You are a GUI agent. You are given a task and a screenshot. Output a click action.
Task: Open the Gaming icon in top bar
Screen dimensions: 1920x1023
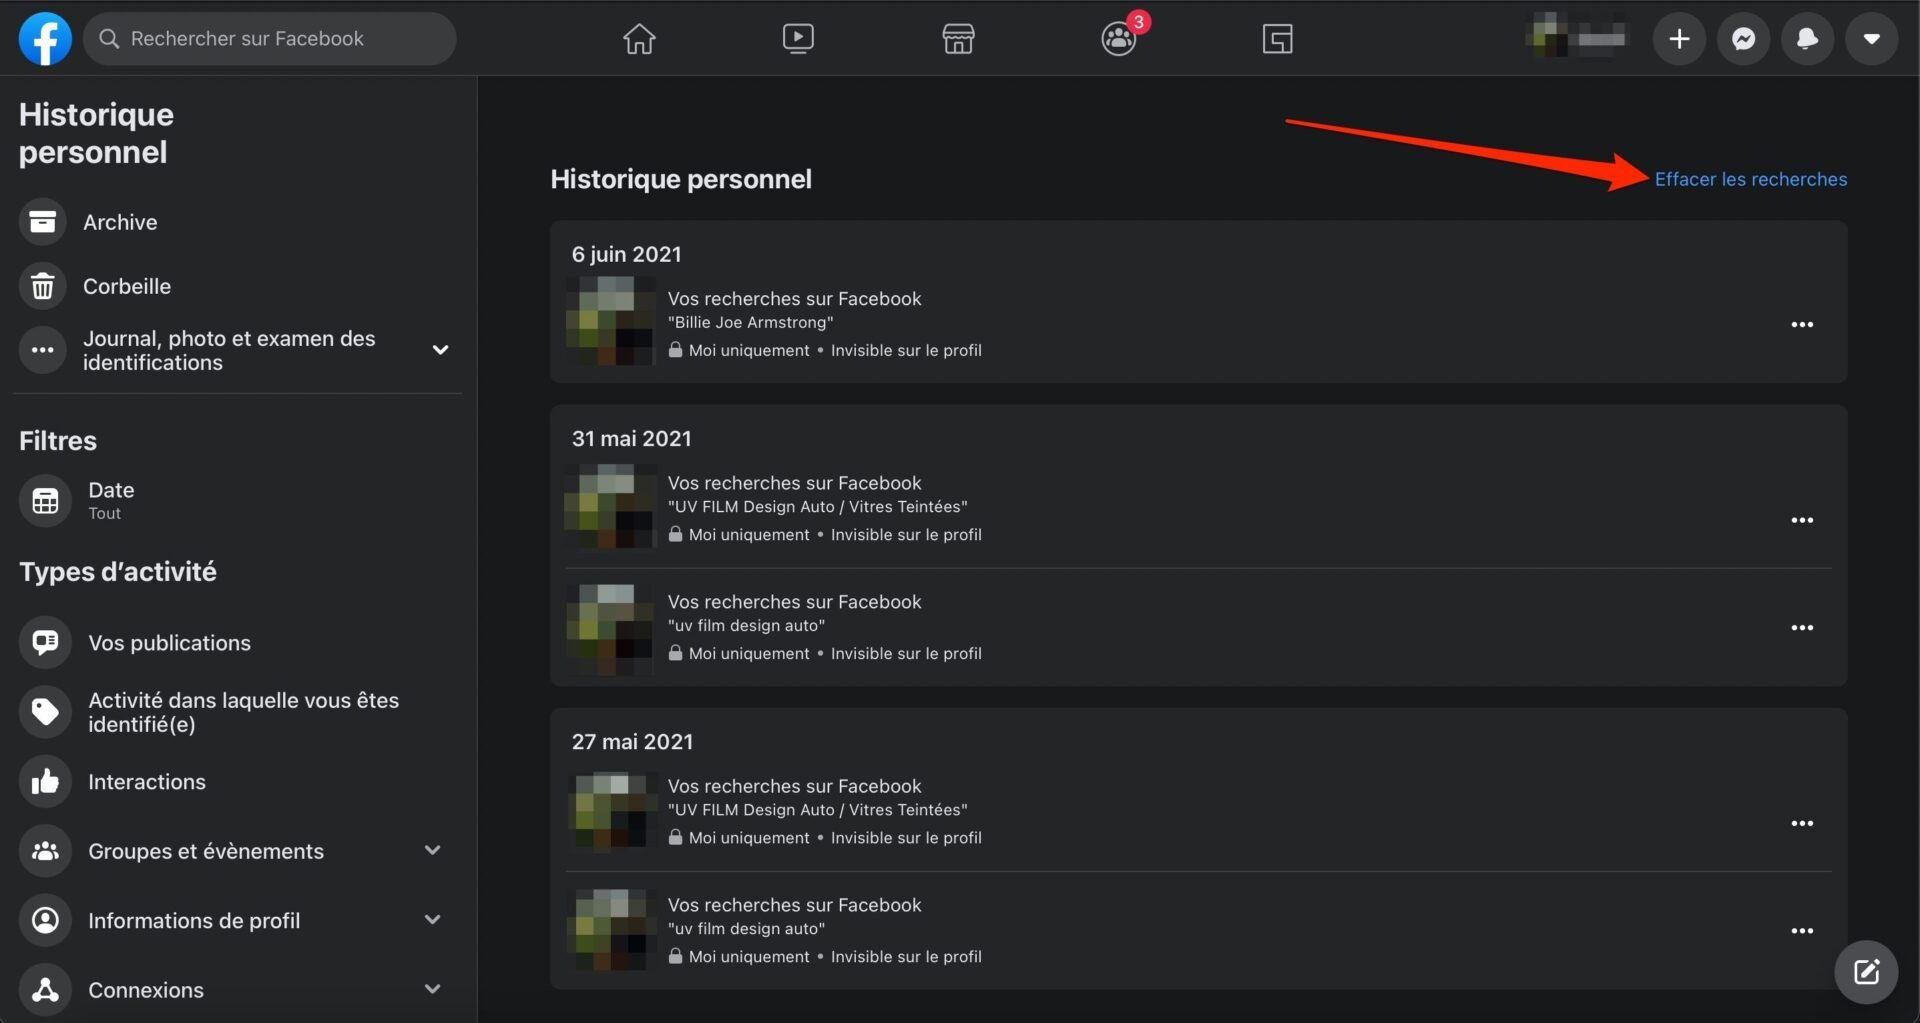[x=1278, y=39]
